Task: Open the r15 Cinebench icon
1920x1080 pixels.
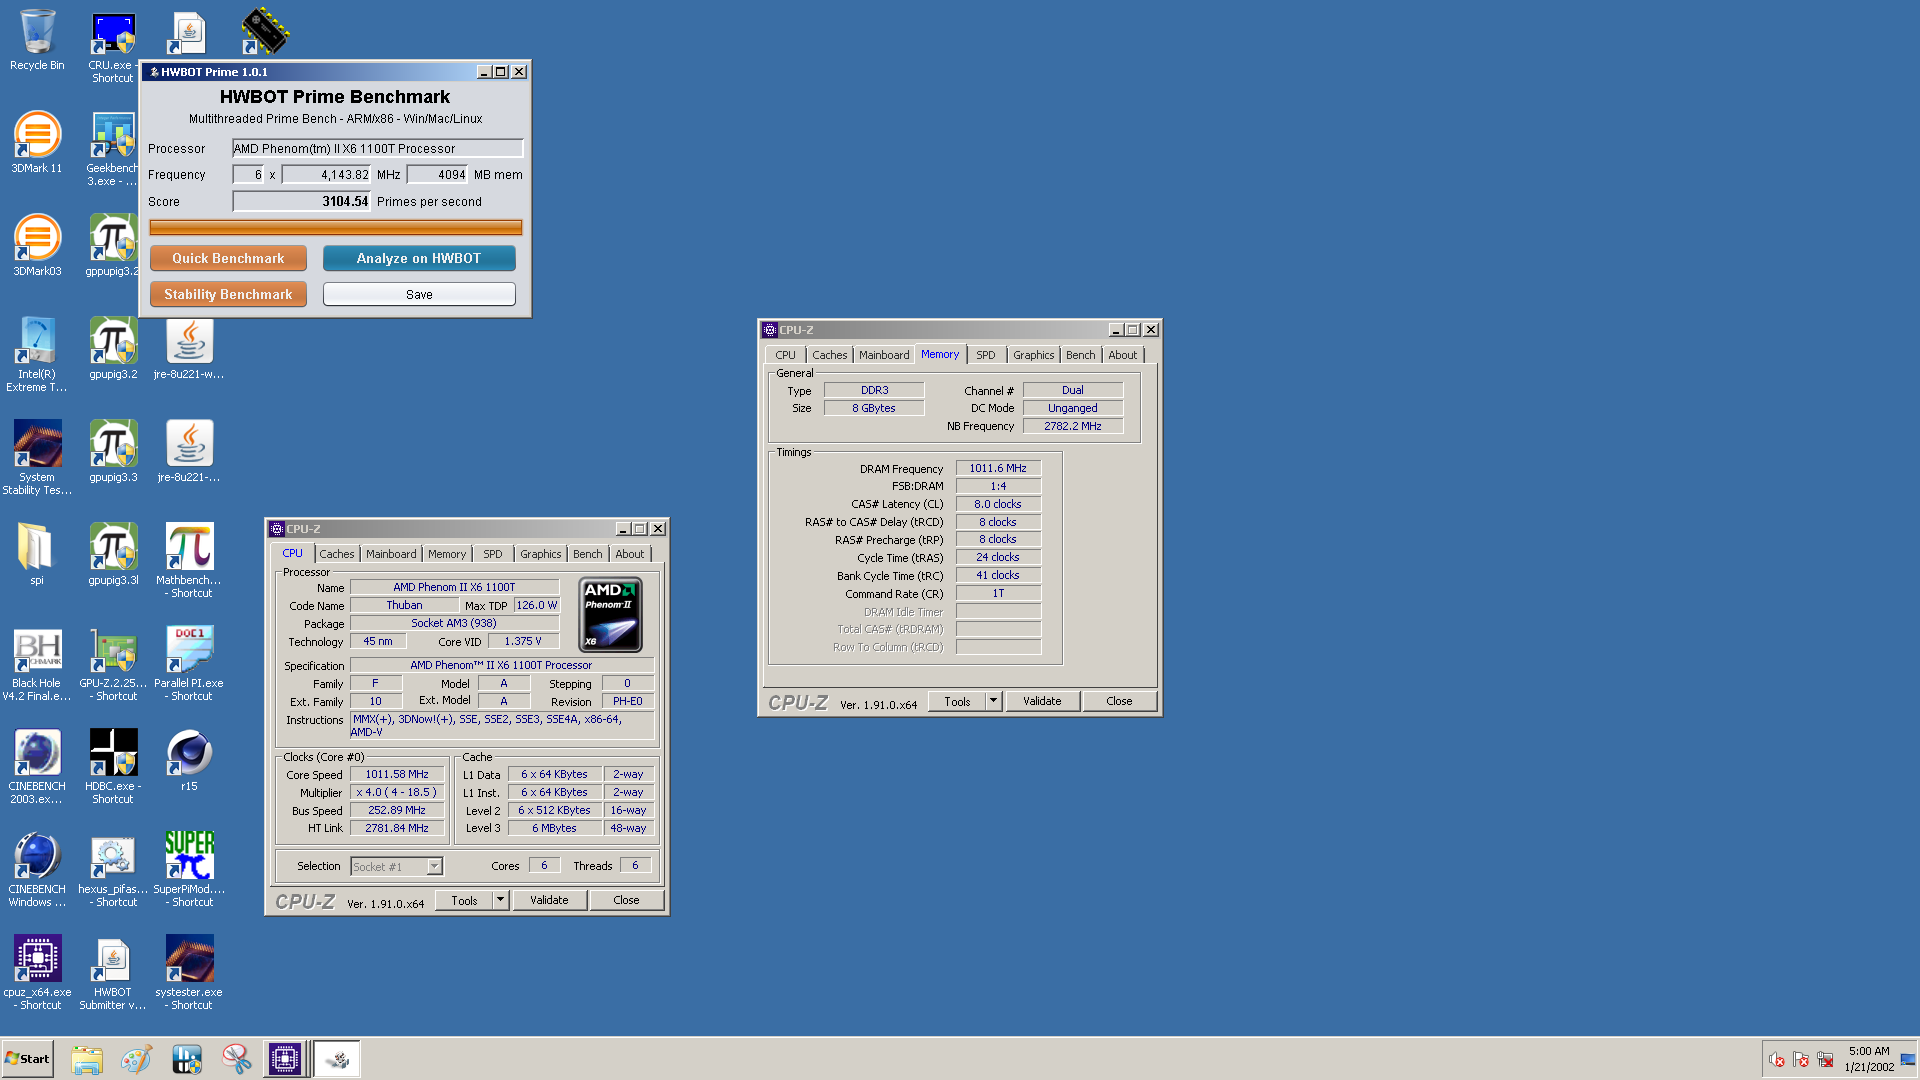Action: (189, 760)
